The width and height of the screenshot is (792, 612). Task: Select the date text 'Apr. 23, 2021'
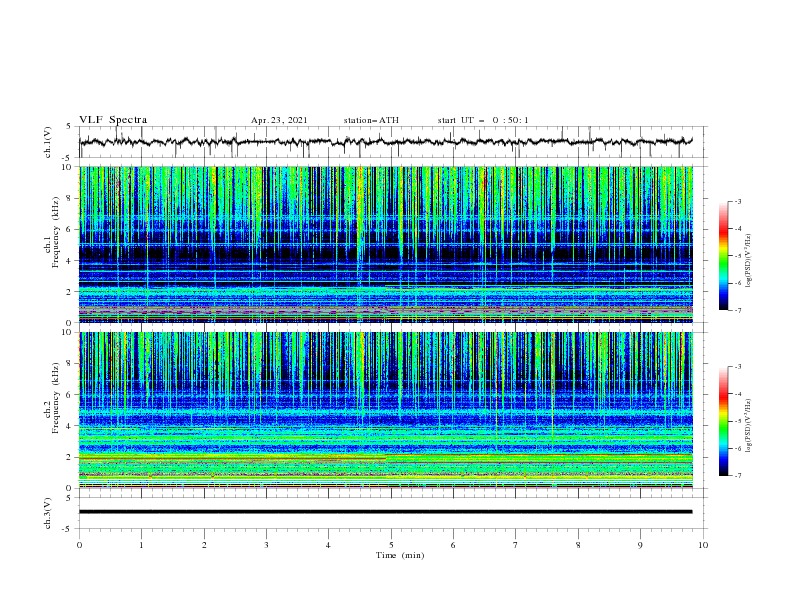tap(279, 120)
